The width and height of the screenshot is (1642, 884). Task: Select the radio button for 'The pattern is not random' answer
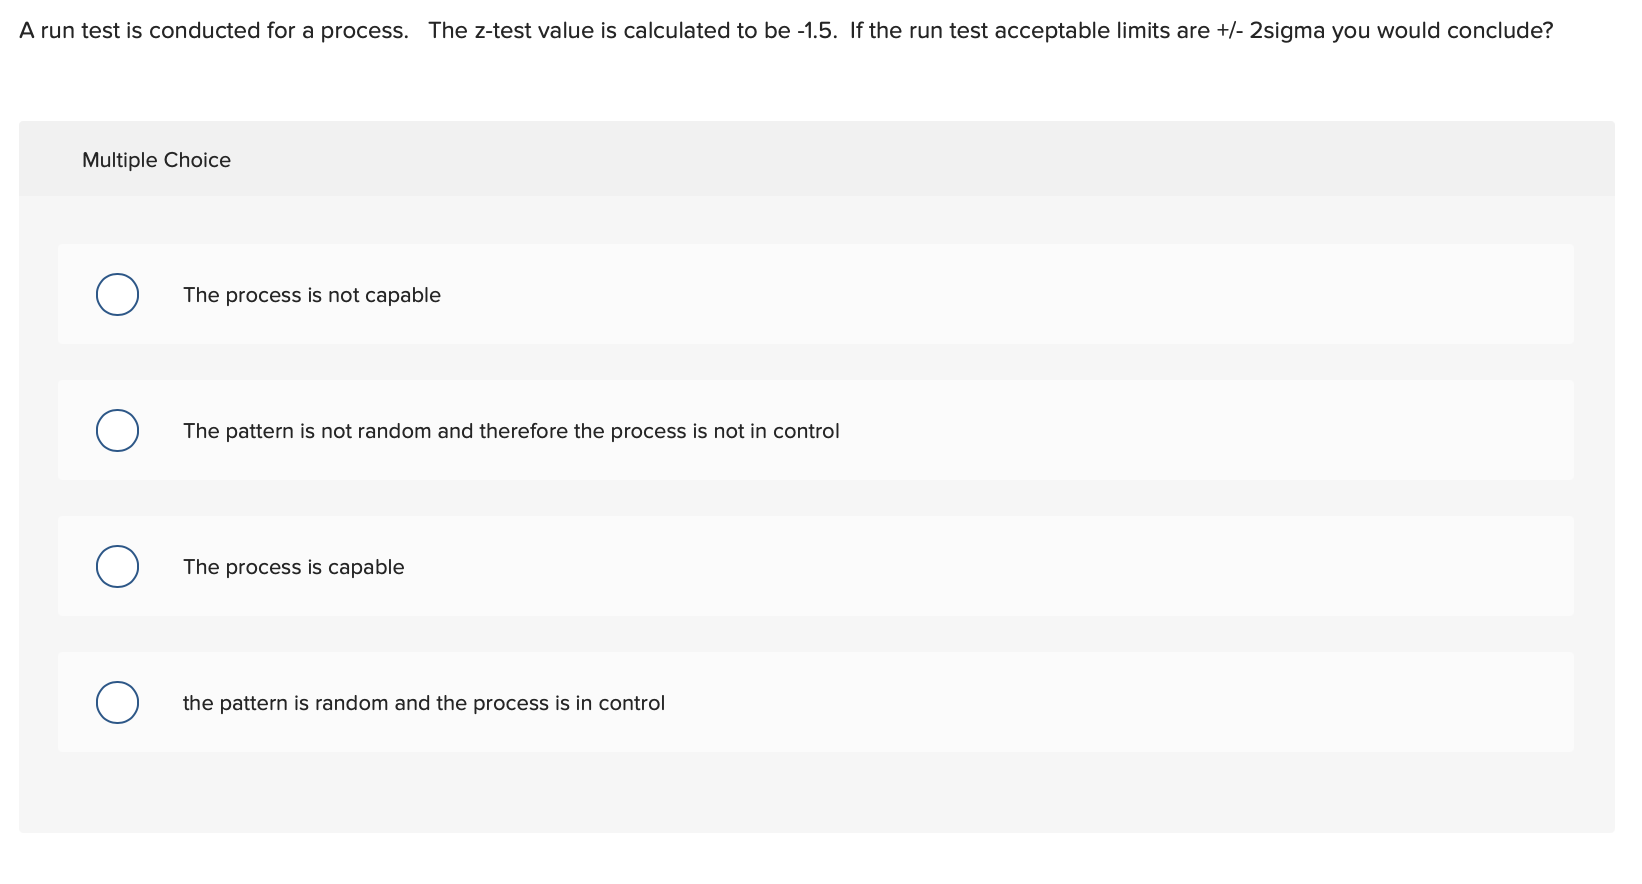117,430
